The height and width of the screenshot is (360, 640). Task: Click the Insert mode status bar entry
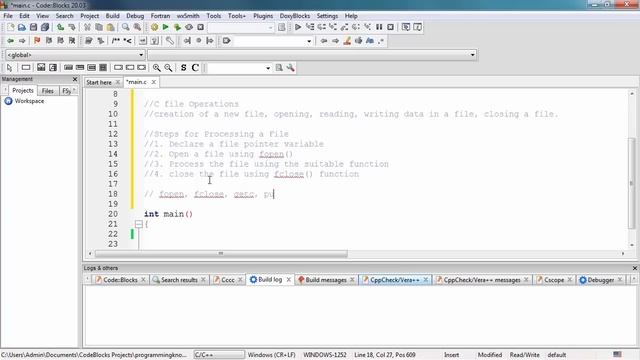(x=451, y=355)
